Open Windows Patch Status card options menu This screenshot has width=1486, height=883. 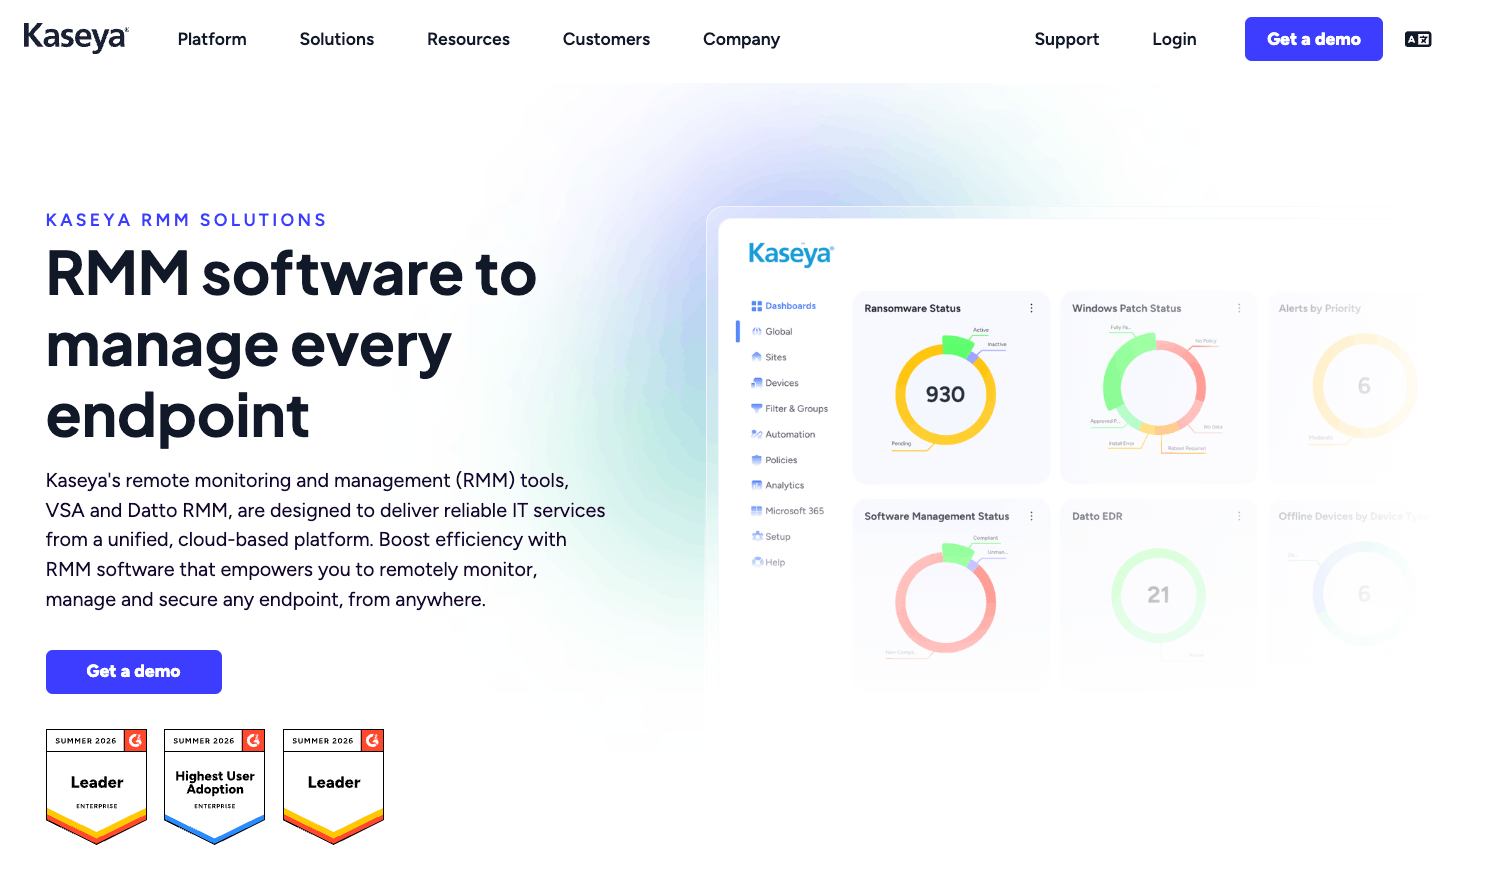[x=1239, y=308]
